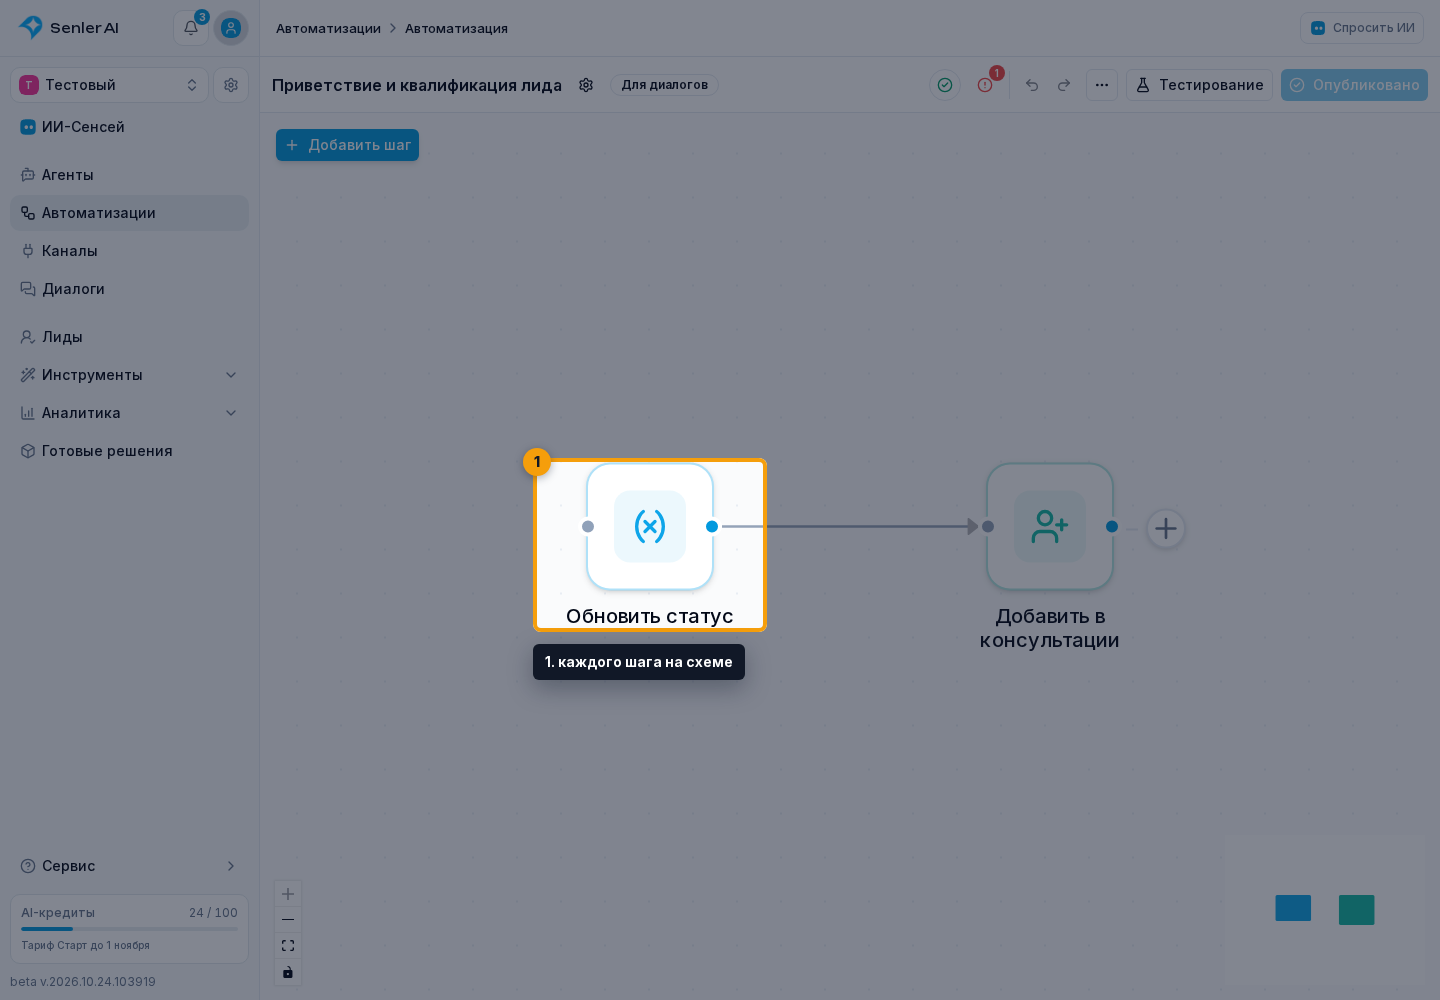Click the Опубликовано button
Viewport: 1440px width, 1000px height.
tap(1354, 85)
